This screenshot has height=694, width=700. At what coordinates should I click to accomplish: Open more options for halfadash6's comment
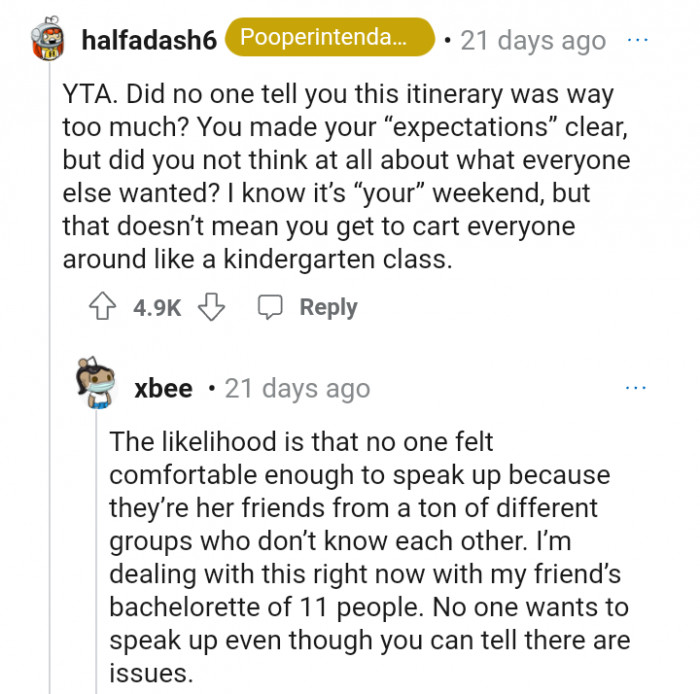(637, 40)
